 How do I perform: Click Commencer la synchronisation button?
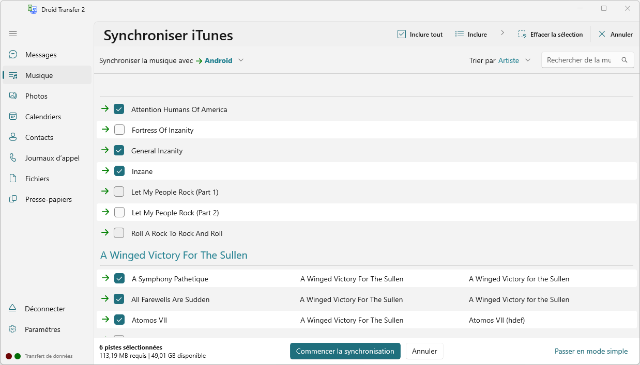coord(345,351)
